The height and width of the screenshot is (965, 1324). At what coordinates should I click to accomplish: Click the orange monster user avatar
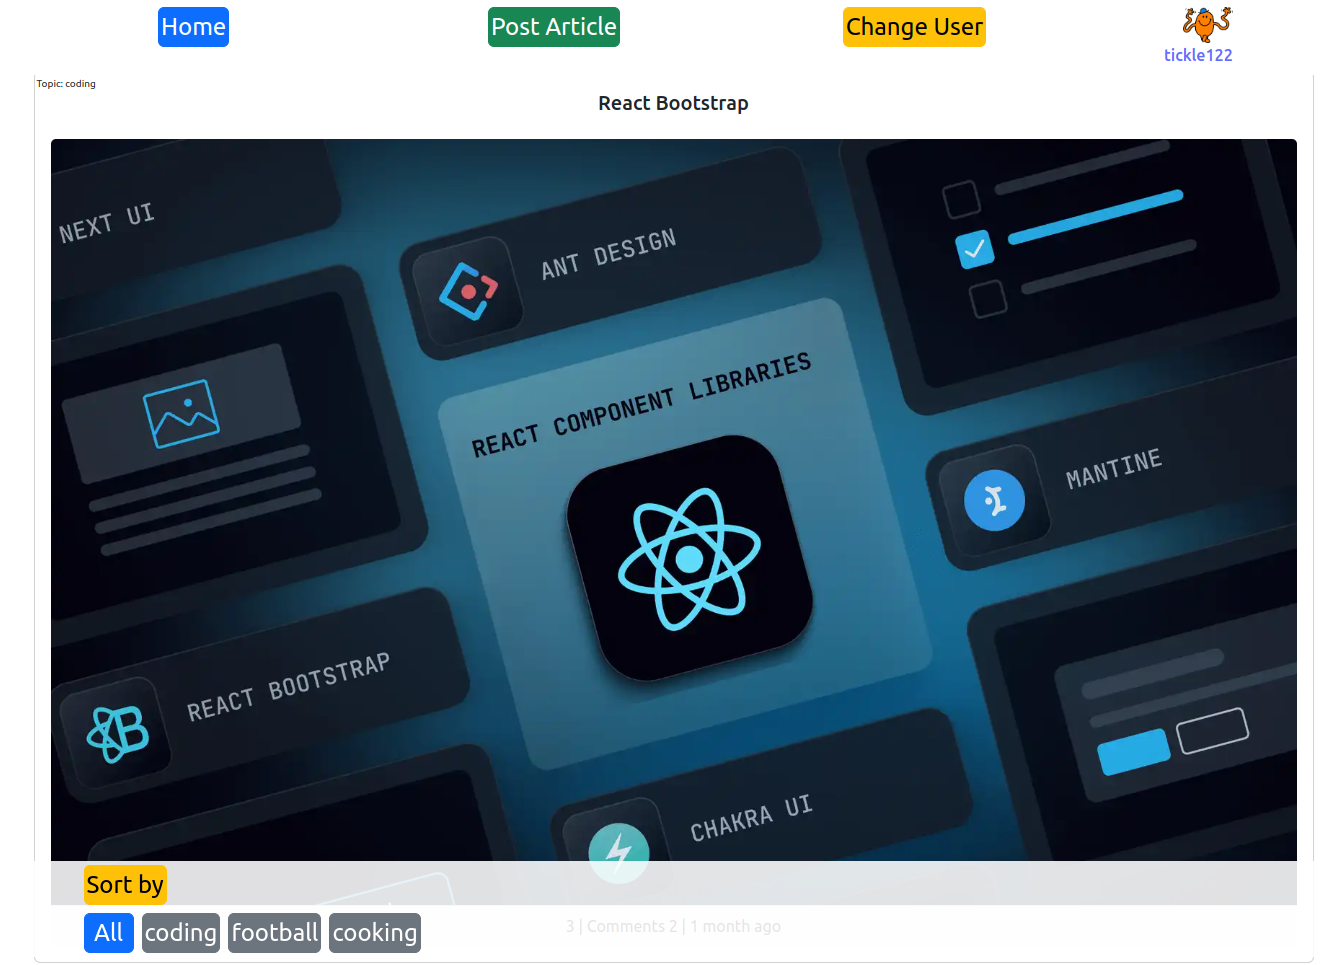click(1206, 24)
